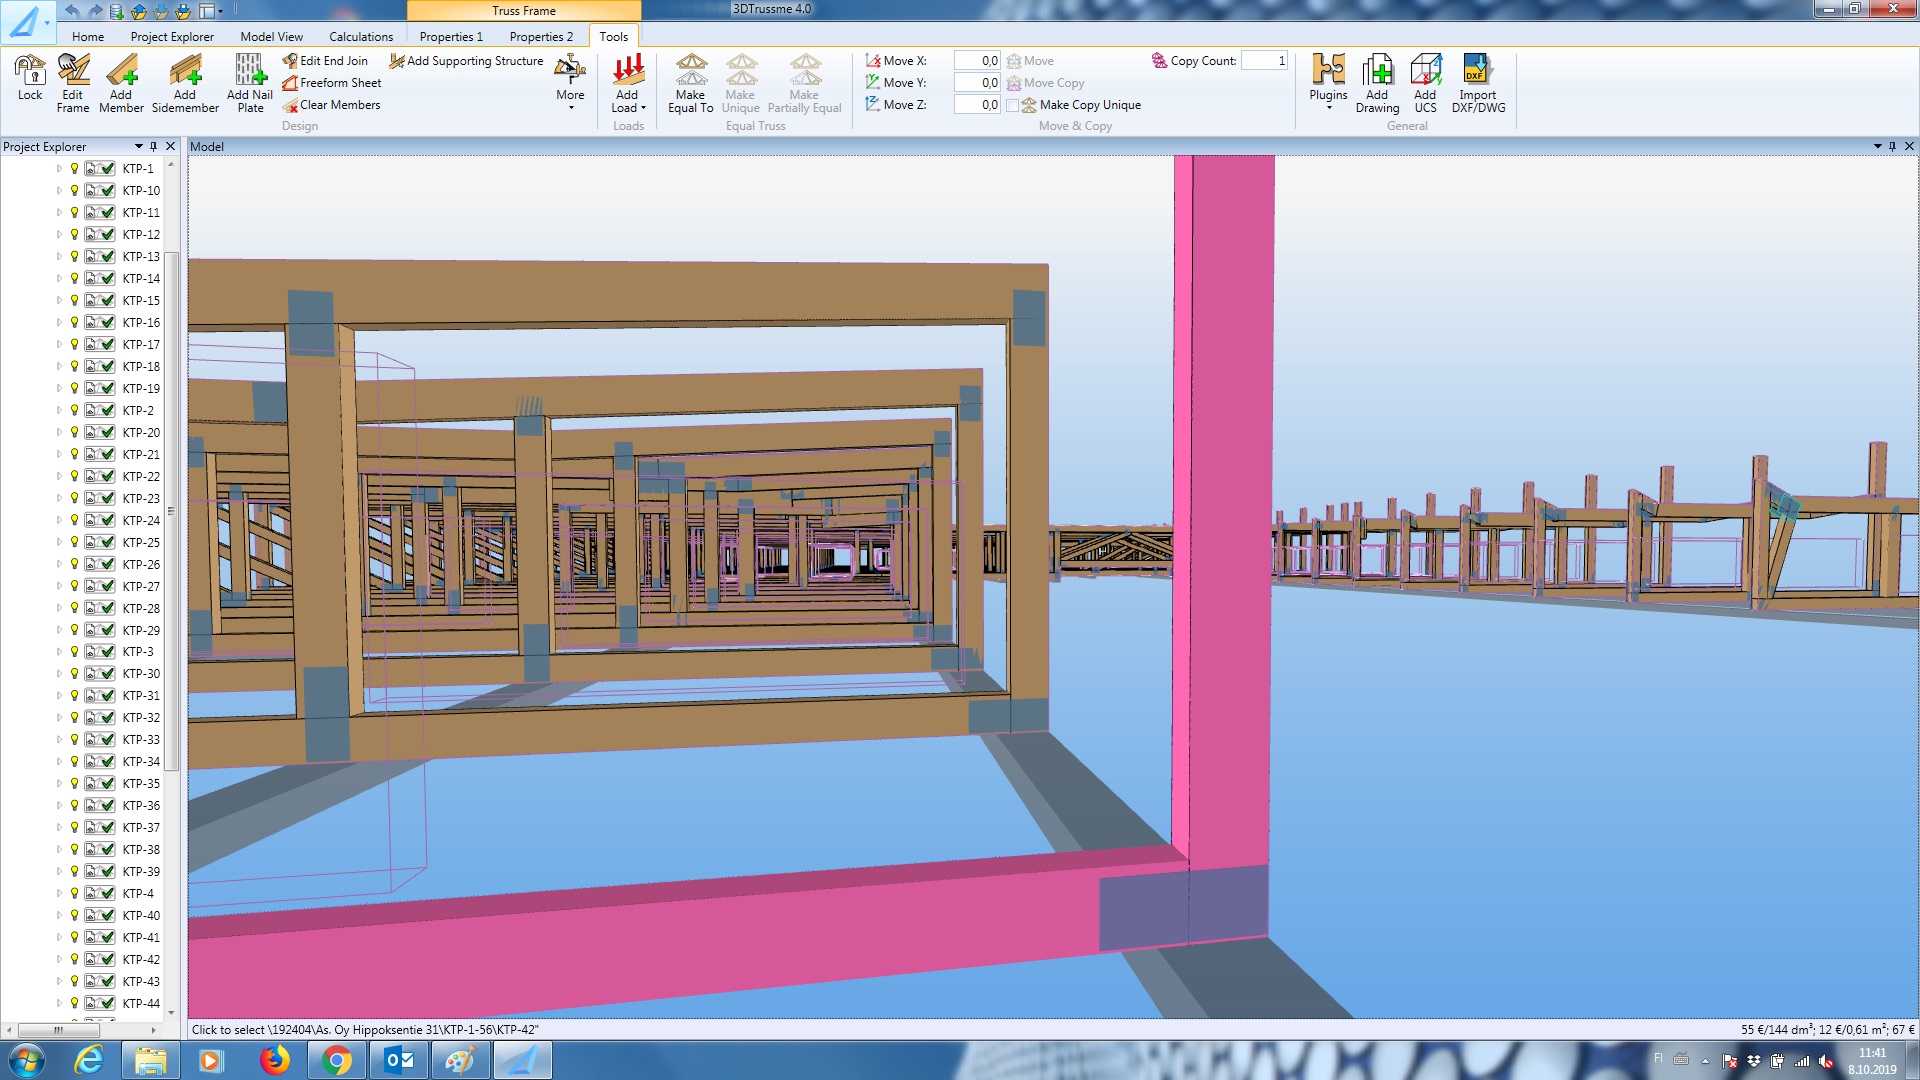Click the Lock tool icon
The image size is (1920, 1080).
click(30, 70)
